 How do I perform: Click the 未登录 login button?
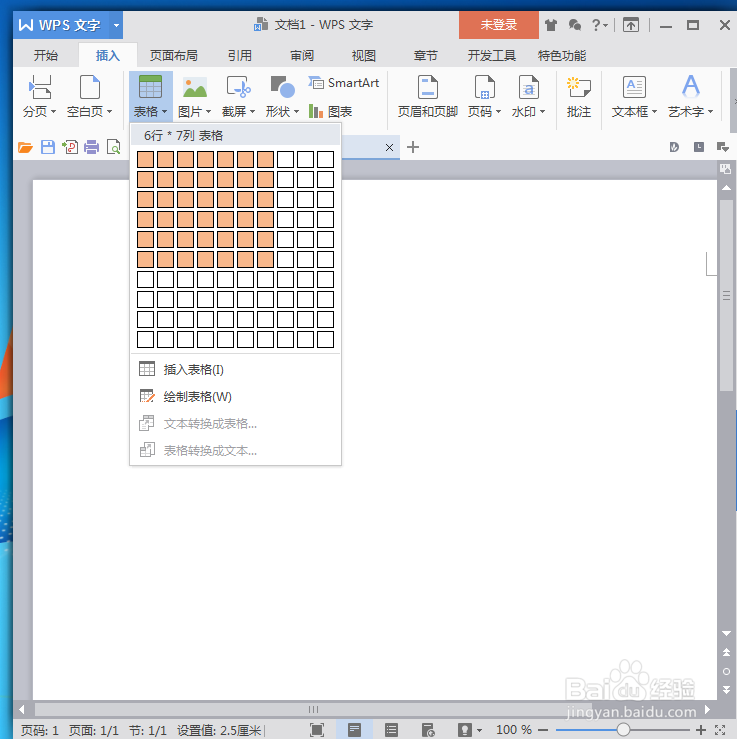click(x=499, y=25)
